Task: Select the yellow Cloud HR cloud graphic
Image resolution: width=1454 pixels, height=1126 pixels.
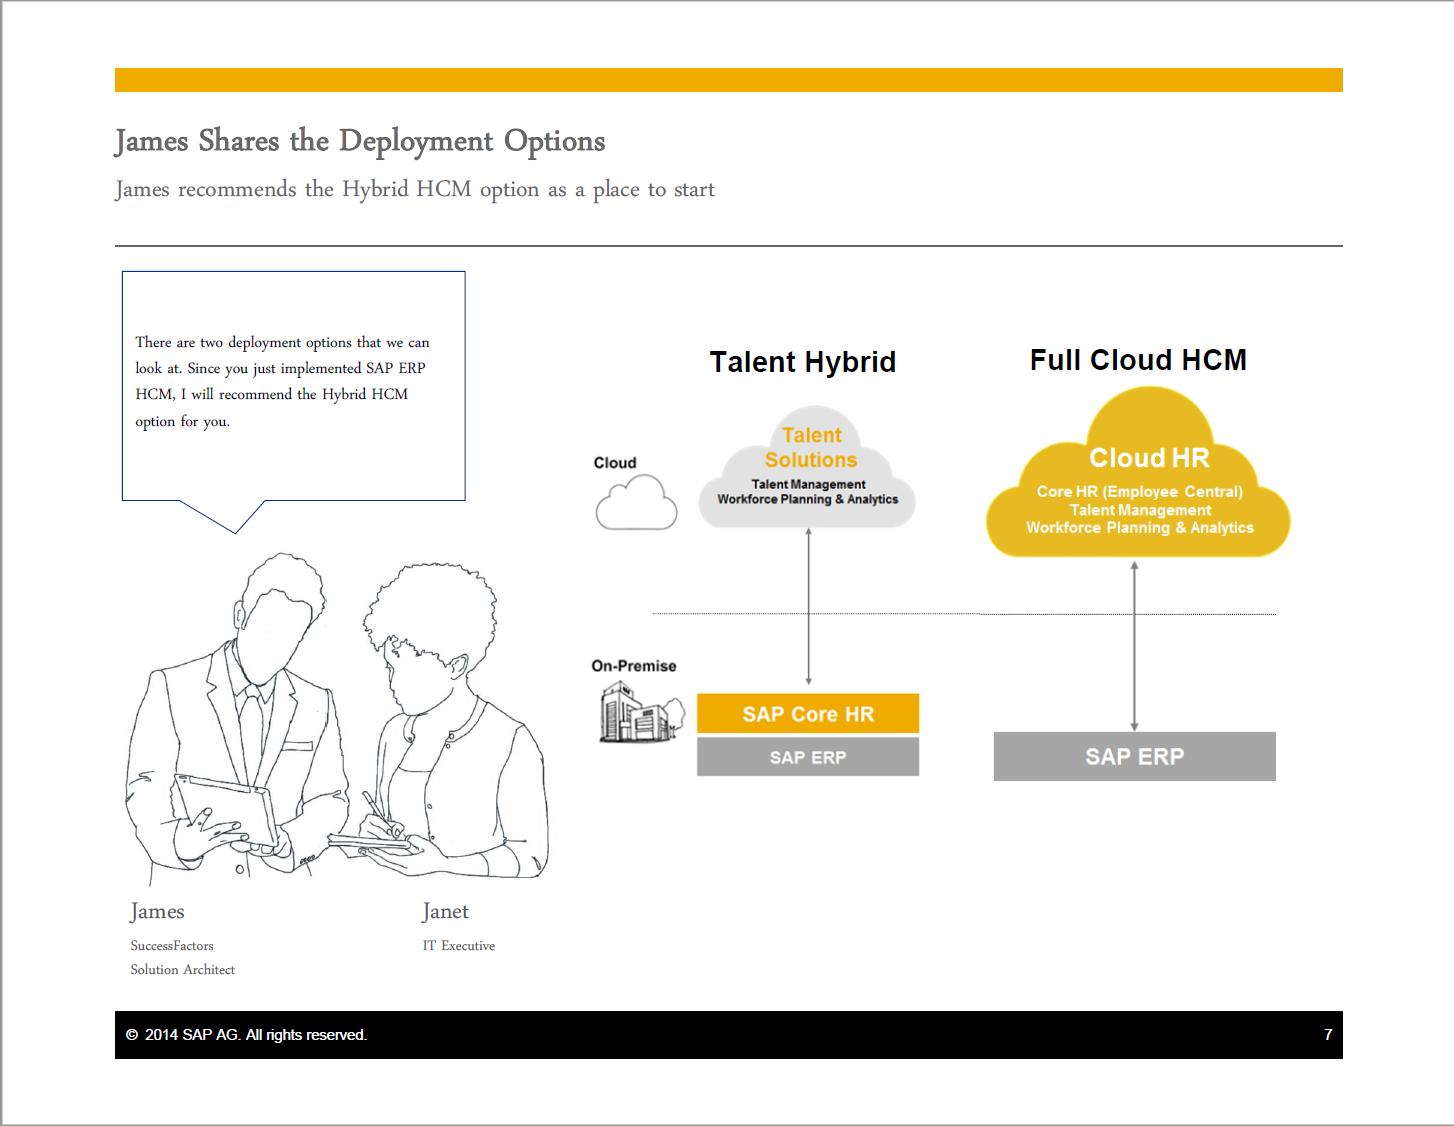Action: point(1138,470)
